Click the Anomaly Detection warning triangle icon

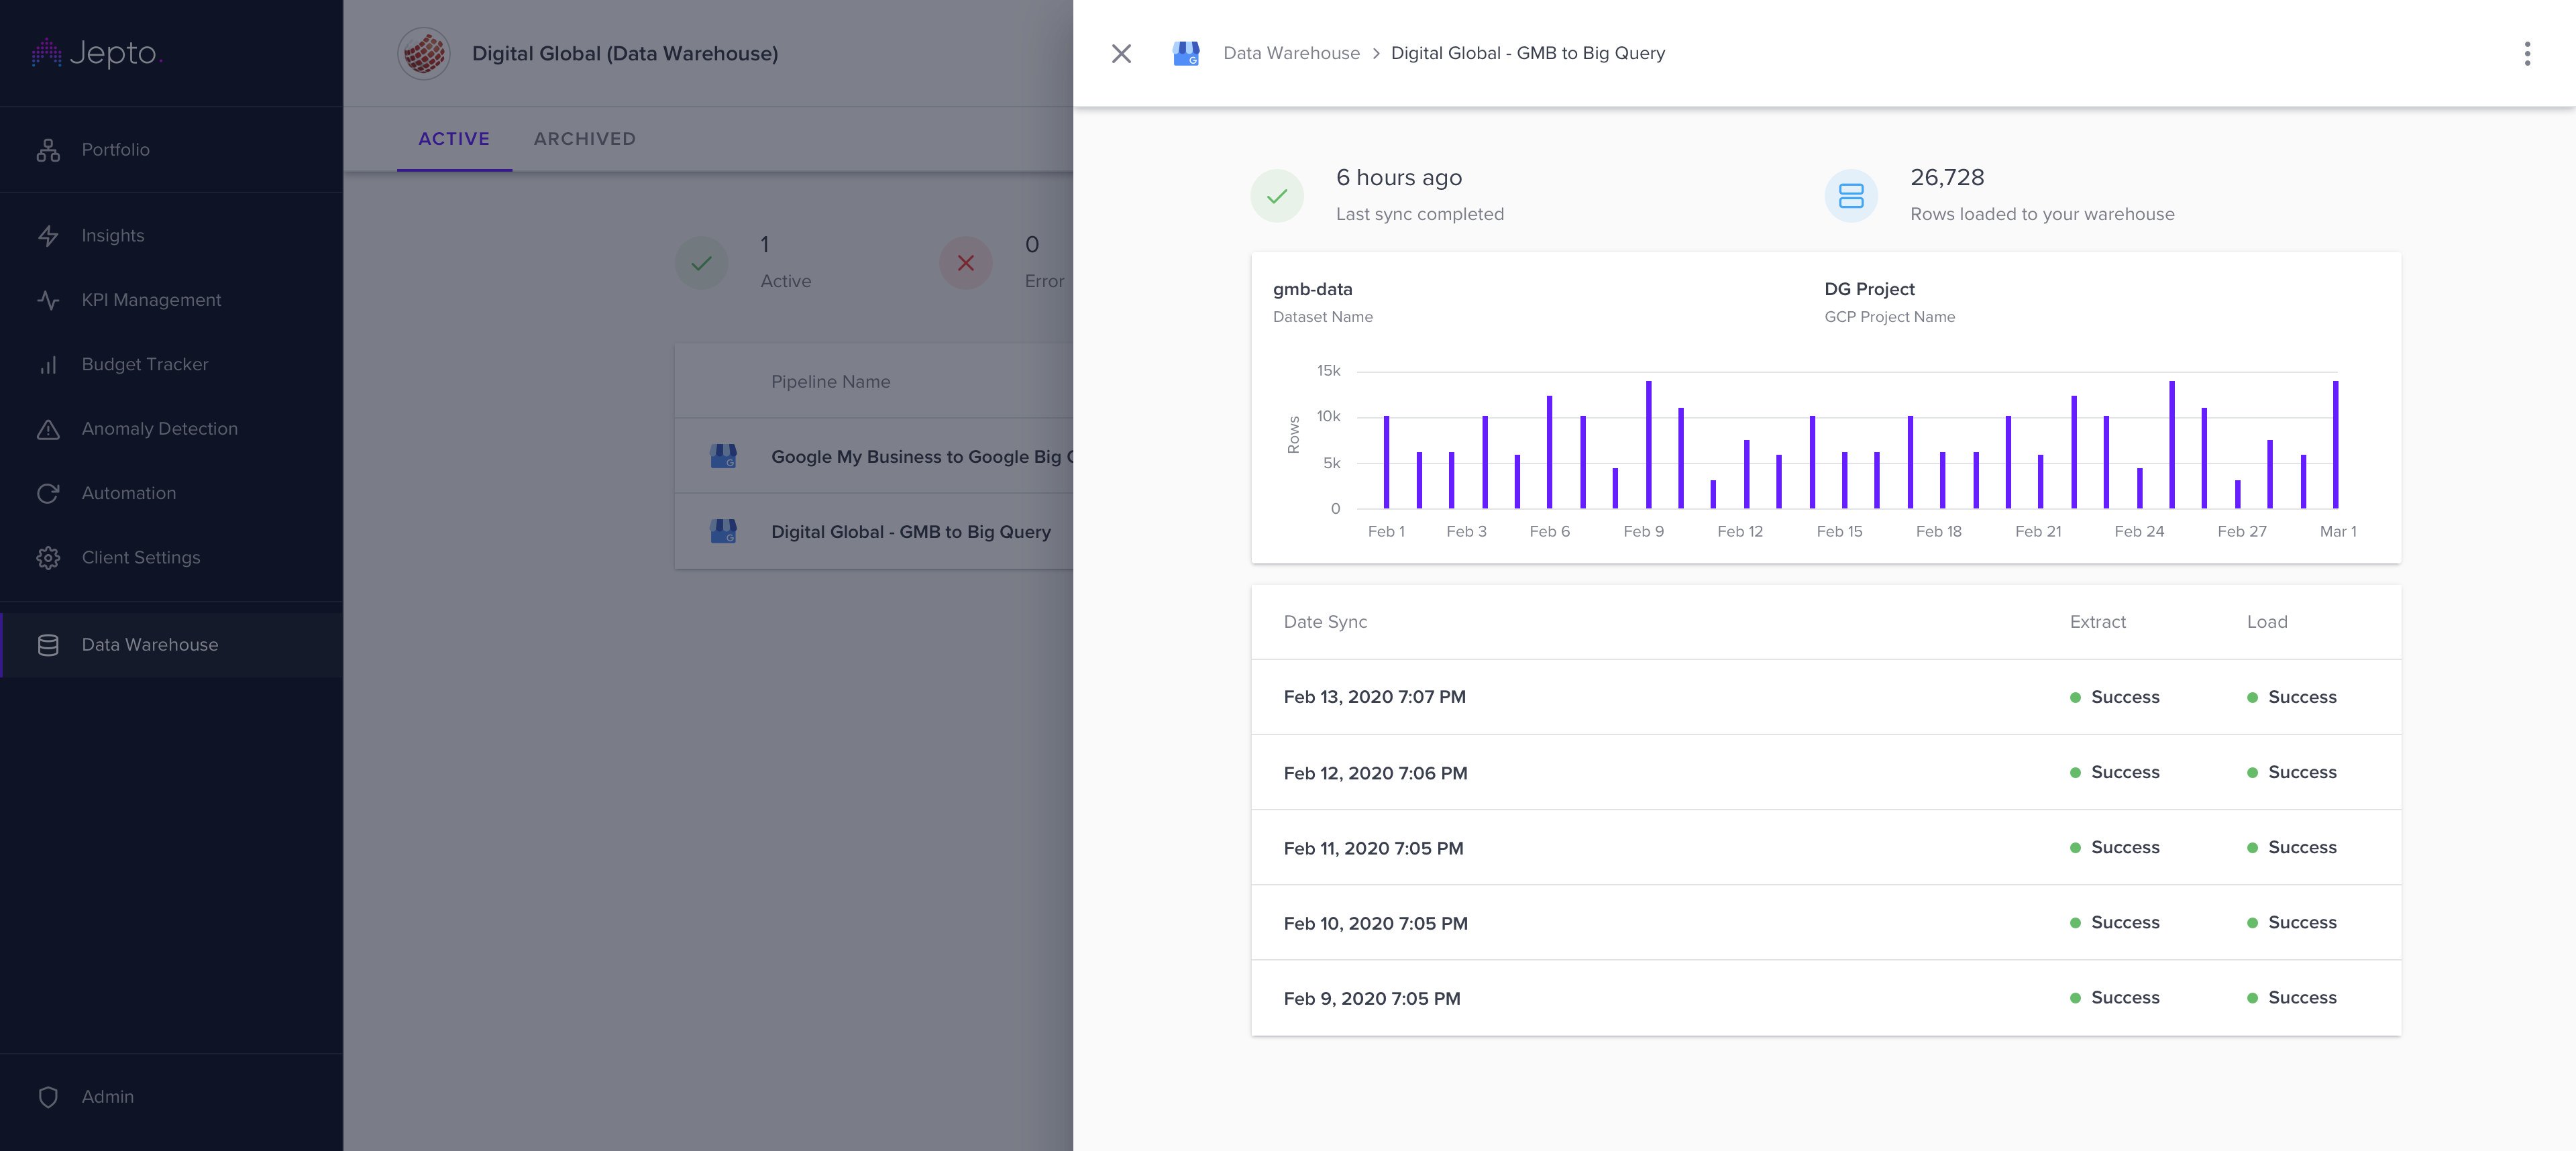coord(48,429)
